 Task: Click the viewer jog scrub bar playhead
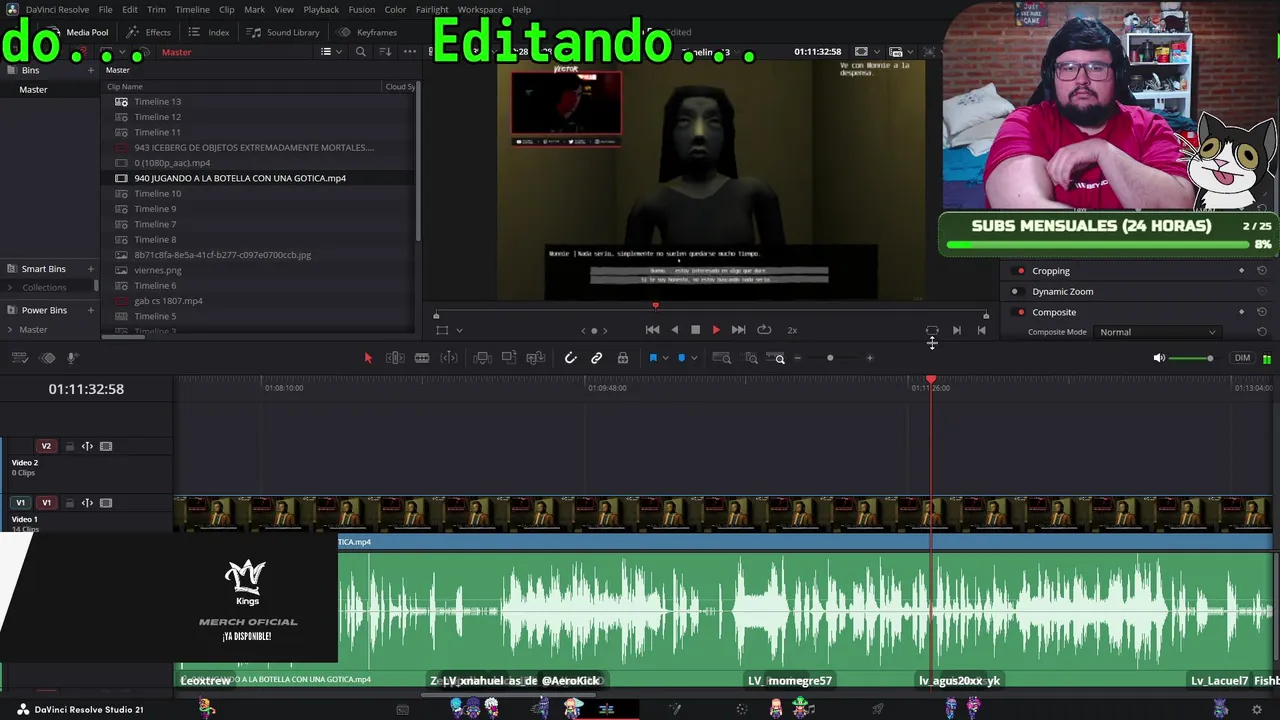(x=655, y=306)
